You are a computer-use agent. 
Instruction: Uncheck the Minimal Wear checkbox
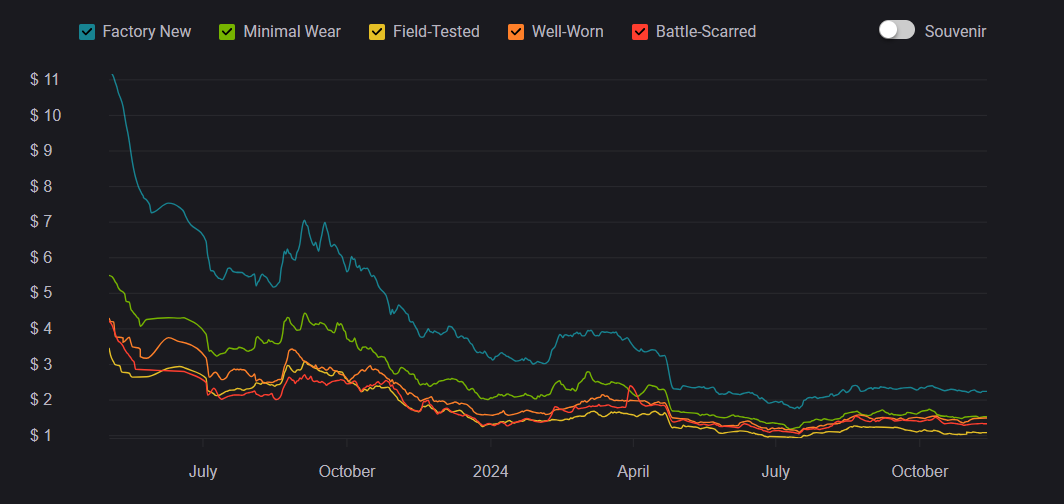pyautogui.click(x=227, y=32)
